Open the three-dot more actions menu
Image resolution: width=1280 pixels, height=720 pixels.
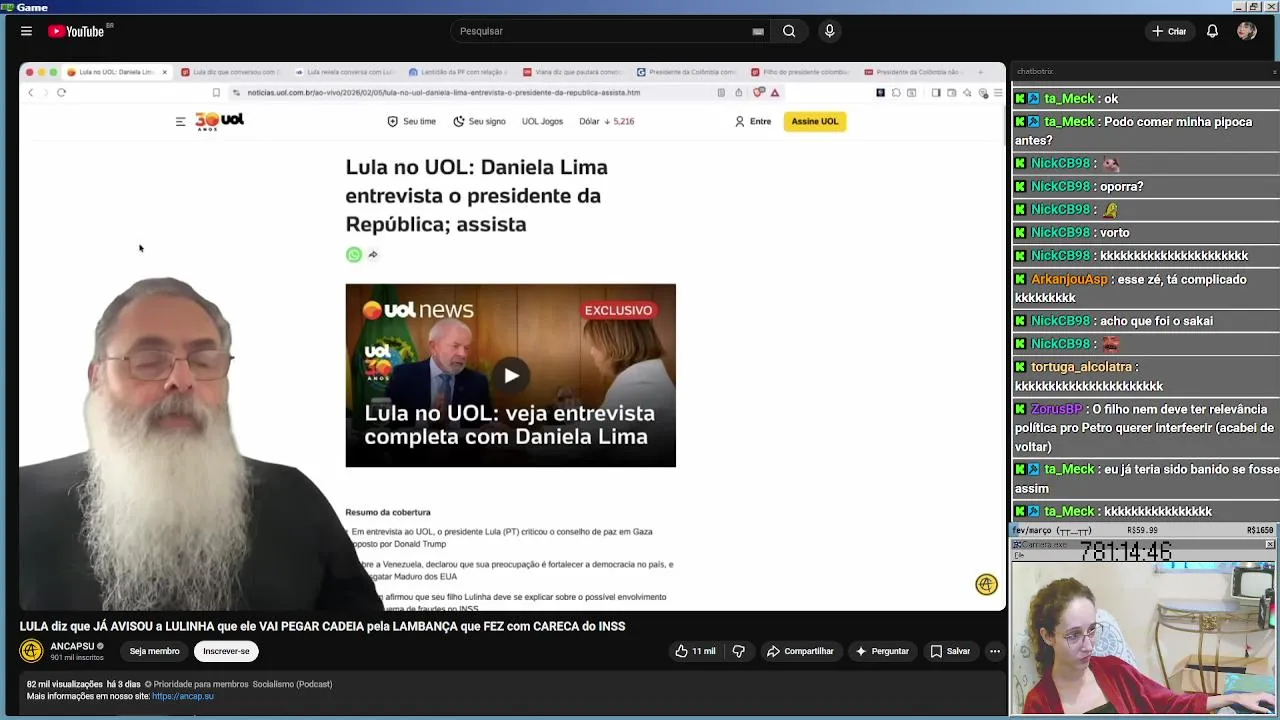pyautogui.click(x=994, y=651)
